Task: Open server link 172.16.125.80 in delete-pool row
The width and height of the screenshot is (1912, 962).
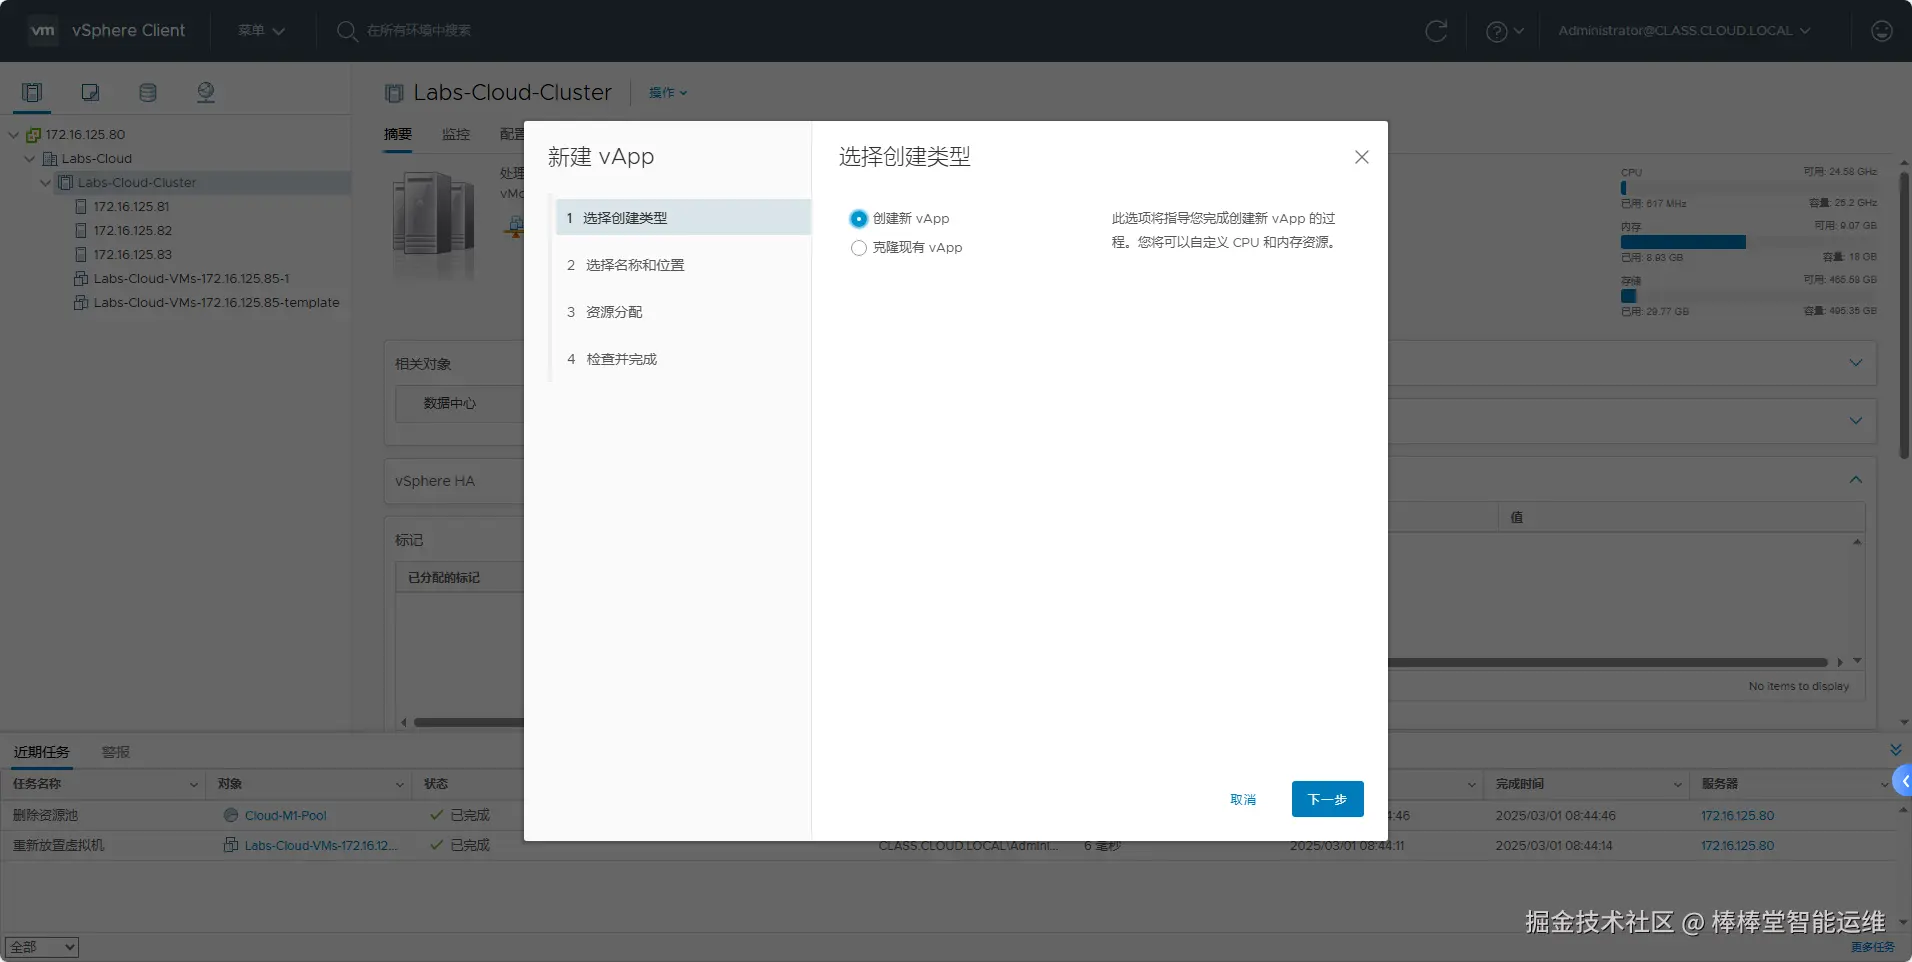Action: 1737,815
